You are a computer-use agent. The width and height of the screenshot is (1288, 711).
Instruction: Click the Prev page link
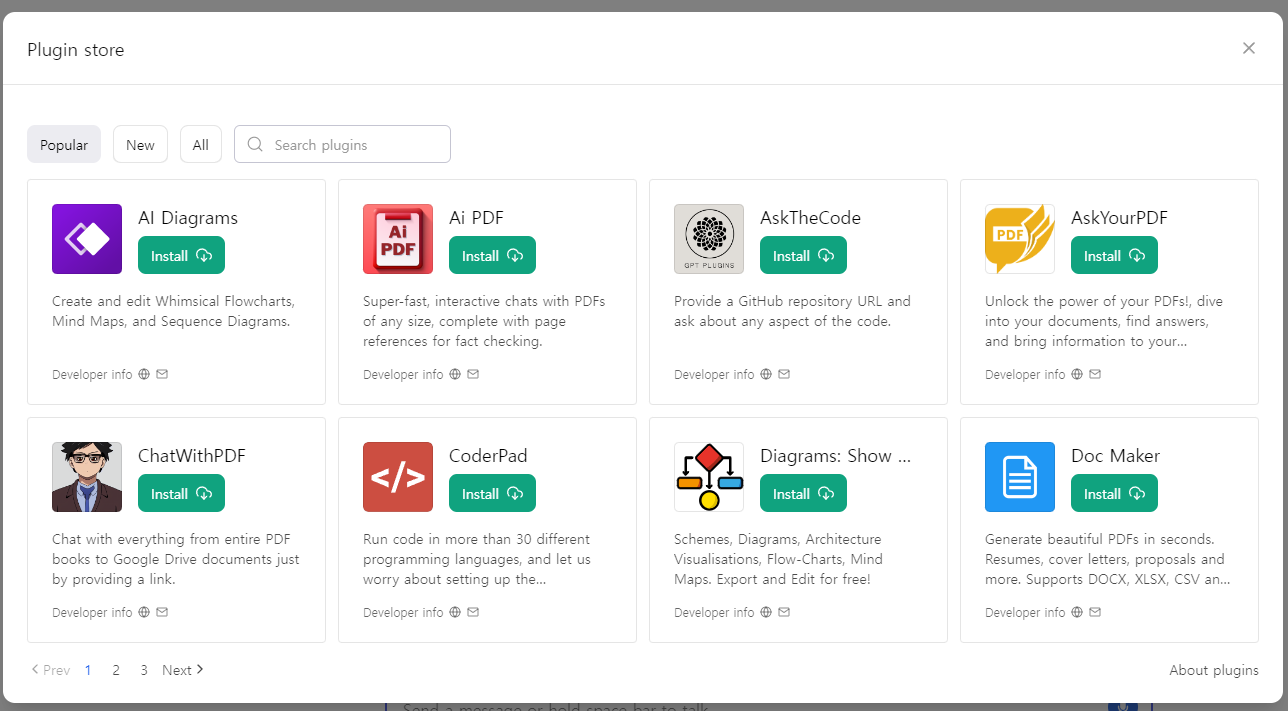click(x=51, y=670)
